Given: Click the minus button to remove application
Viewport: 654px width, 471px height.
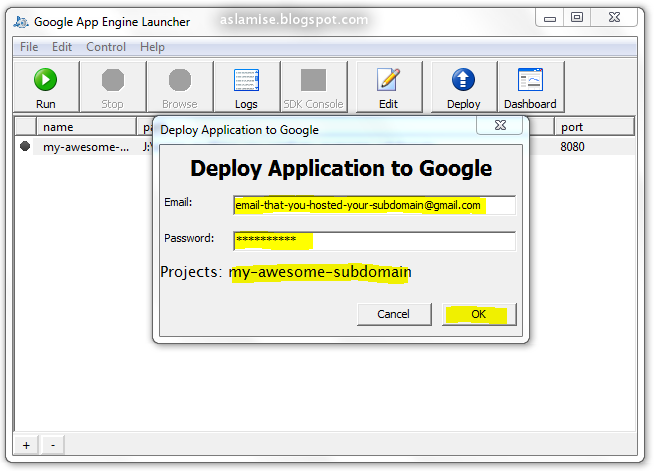Looking at the screenshot, I should (x=53, y=445).
